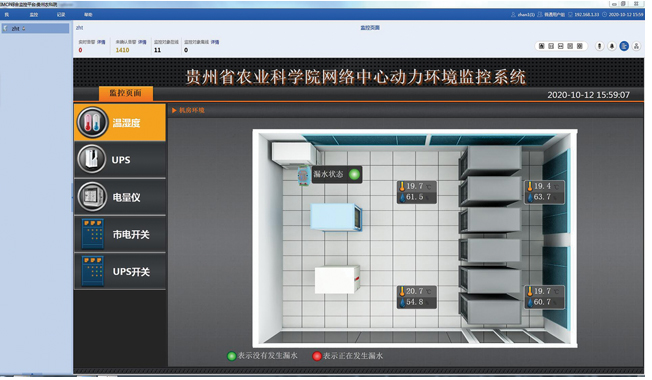
Task: Click the 19.7℃ 61.5 sensor reading
Action: point(417,192)
